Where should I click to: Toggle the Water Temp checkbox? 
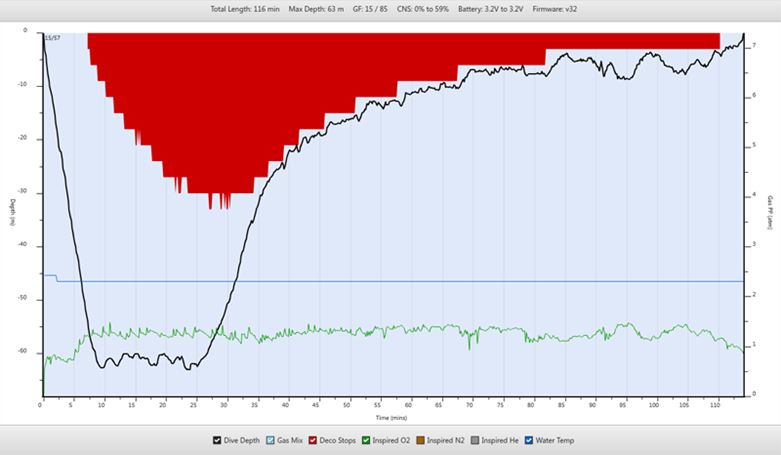528,440
